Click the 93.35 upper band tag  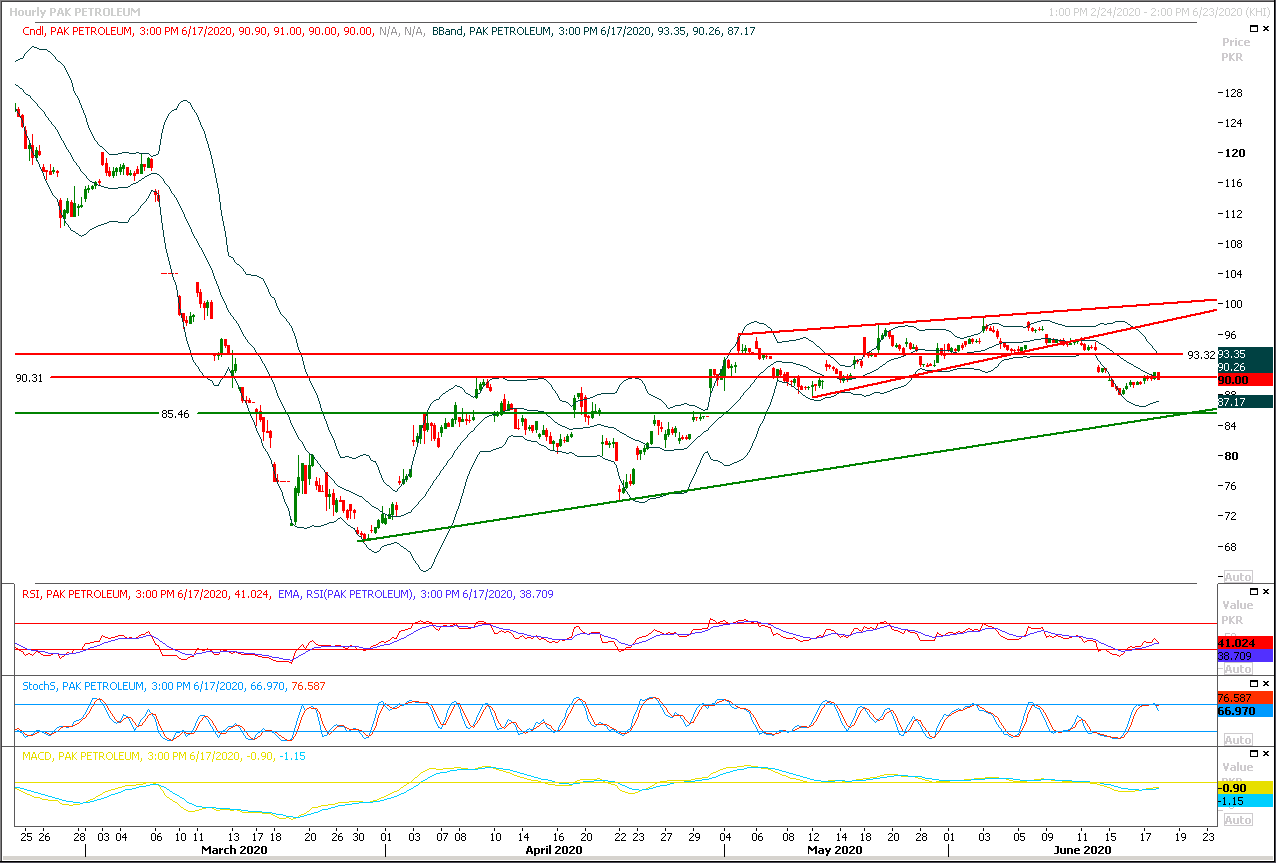point(1245,354)
